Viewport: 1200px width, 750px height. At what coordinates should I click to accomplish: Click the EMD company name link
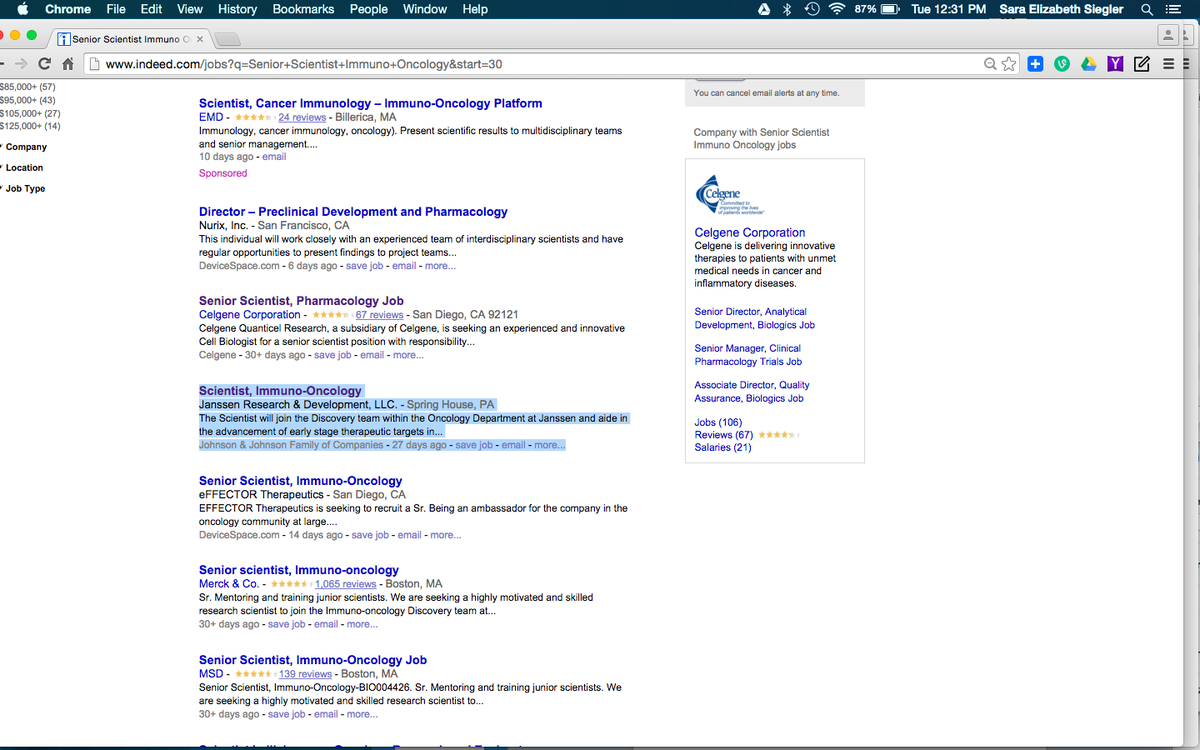211,117
